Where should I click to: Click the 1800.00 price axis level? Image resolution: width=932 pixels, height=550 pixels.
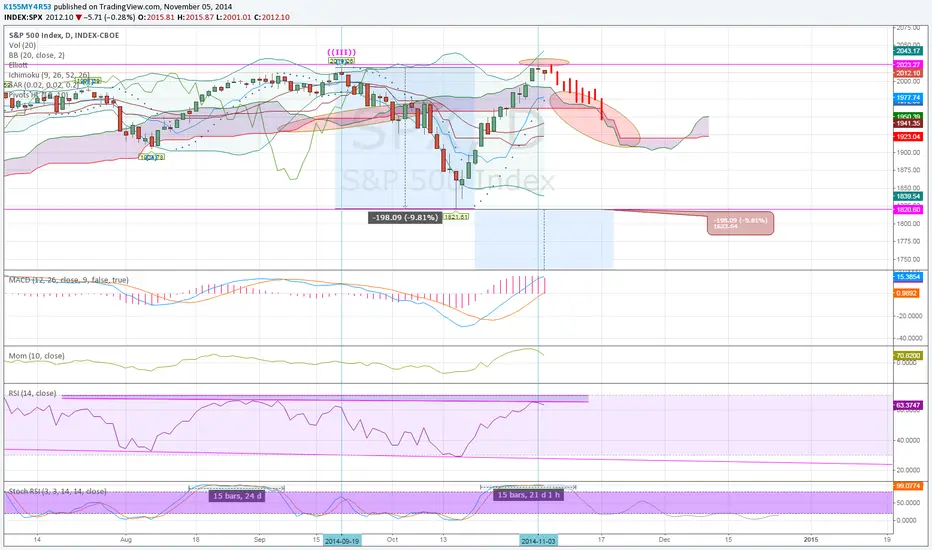click(909, 224)
